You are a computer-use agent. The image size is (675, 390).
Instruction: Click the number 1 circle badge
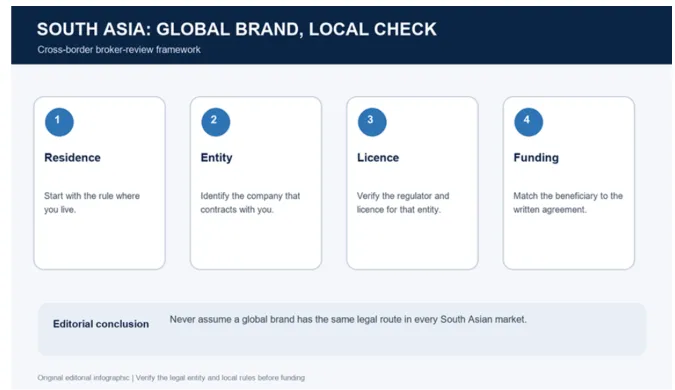(x=59, y=122)
